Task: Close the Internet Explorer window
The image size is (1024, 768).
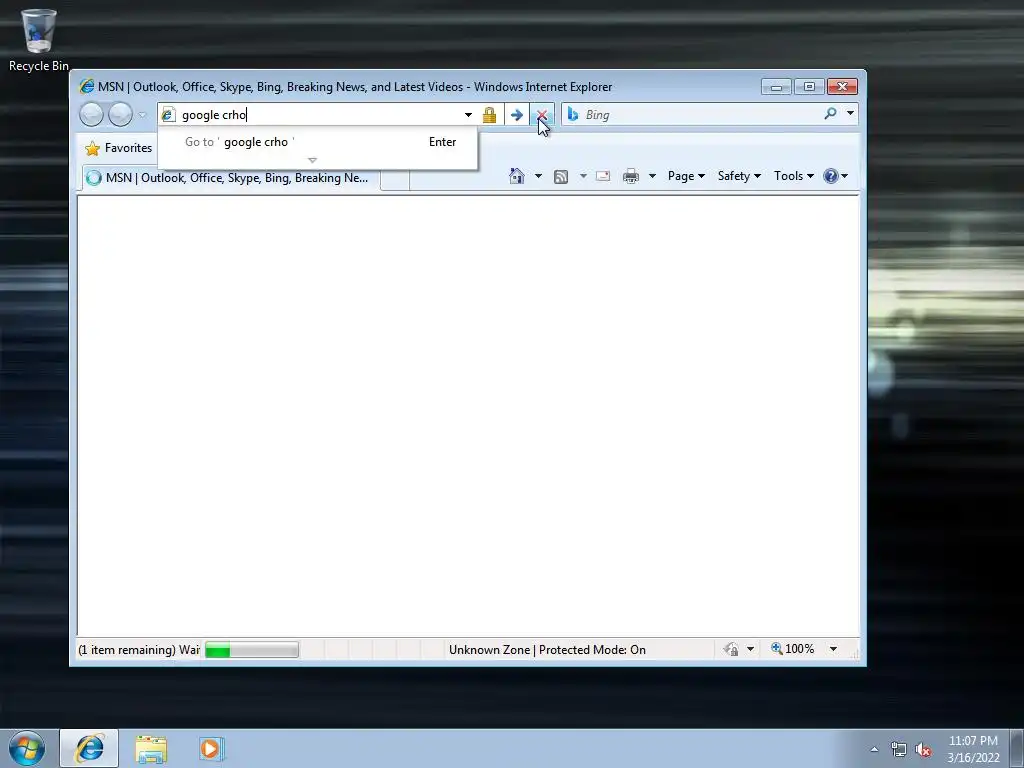Action: pos(842,87)
